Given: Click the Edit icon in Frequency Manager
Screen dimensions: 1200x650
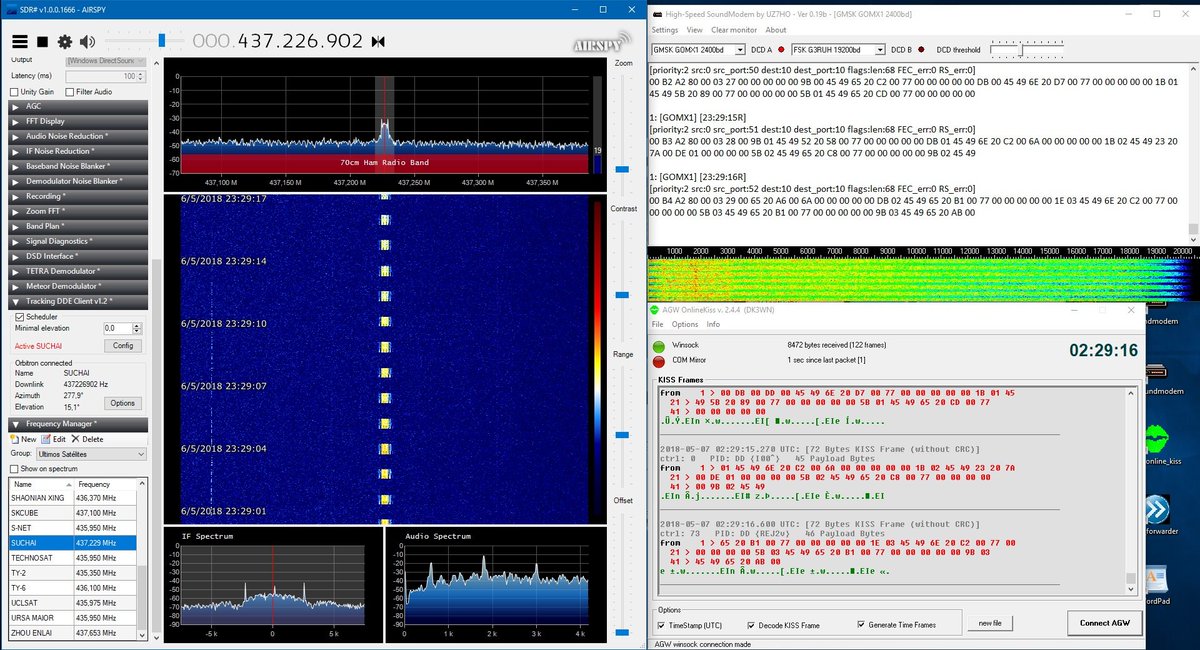Looking at the screenshot, I should point(54,439).
